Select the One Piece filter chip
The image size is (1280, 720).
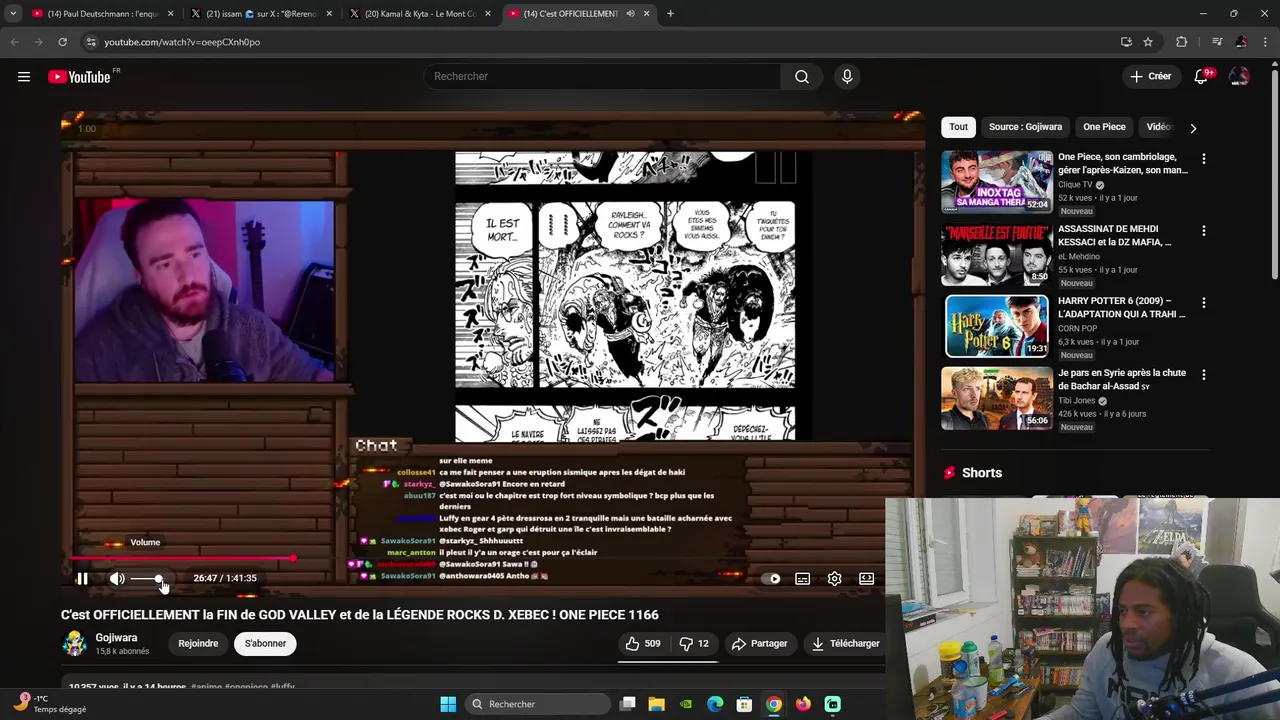coord(1104,127)
